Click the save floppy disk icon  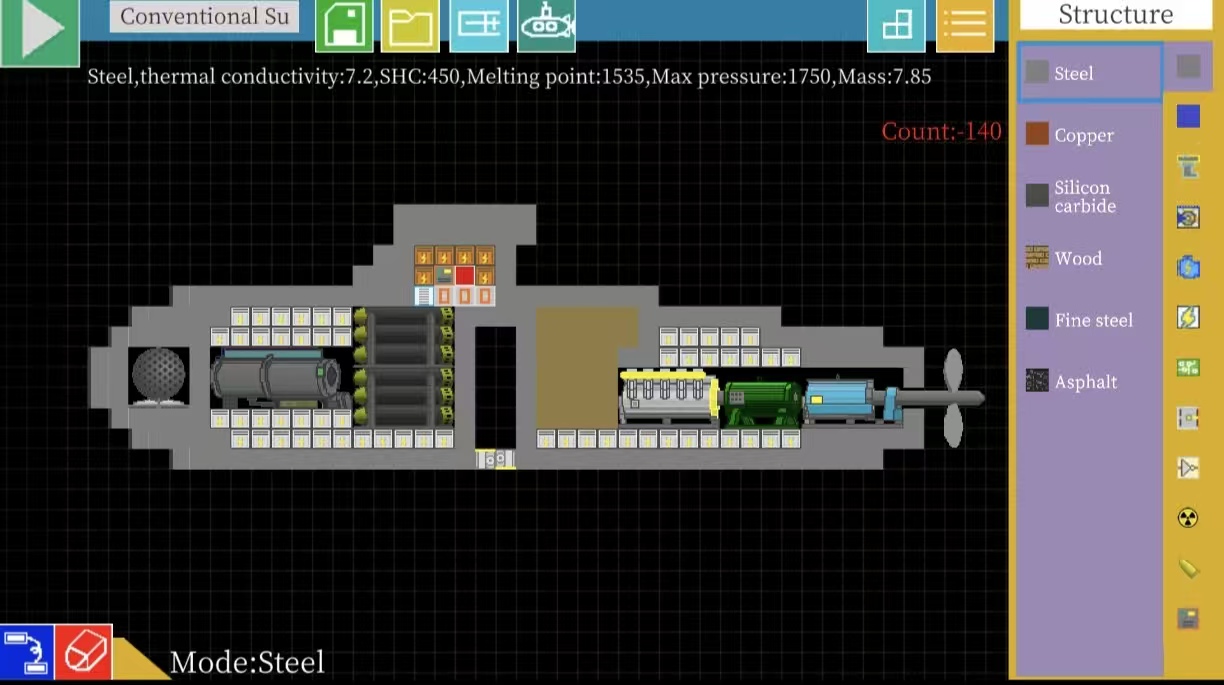[x=344, y=26]
